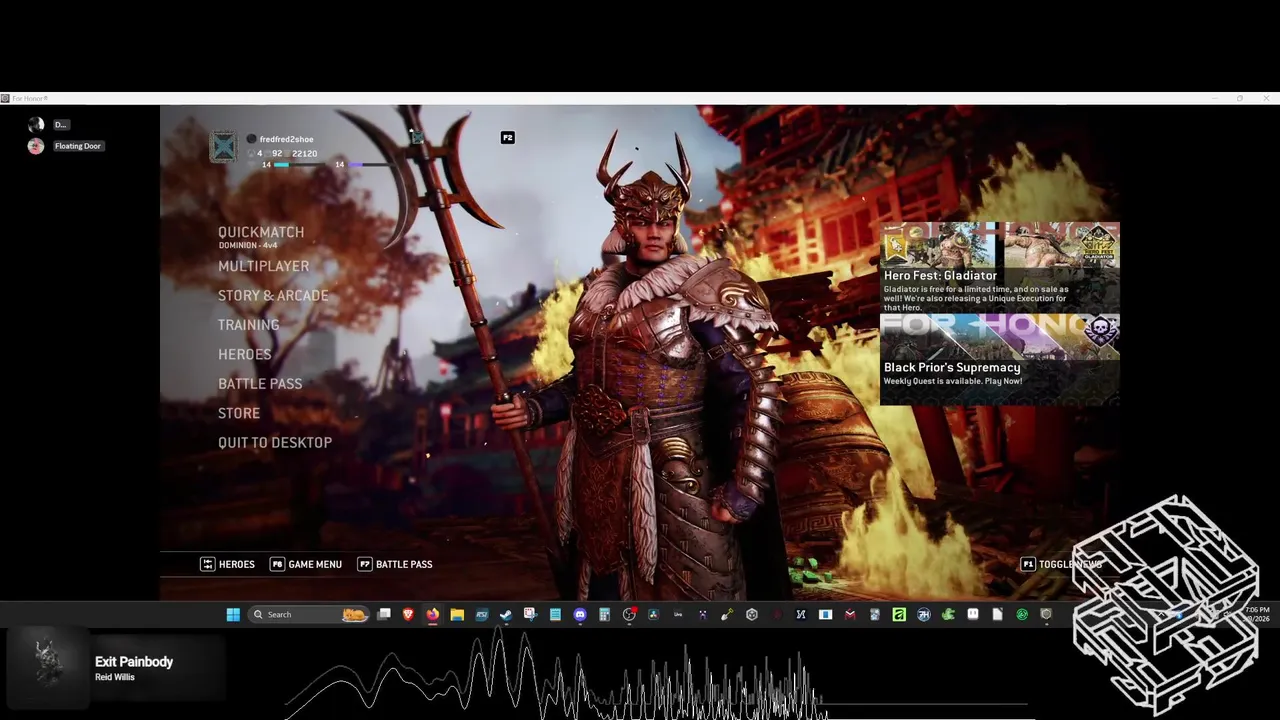Open the green 'a' taskbar app icon
The height and width of the screenshot is (720, 1280).
pos(899,614)
